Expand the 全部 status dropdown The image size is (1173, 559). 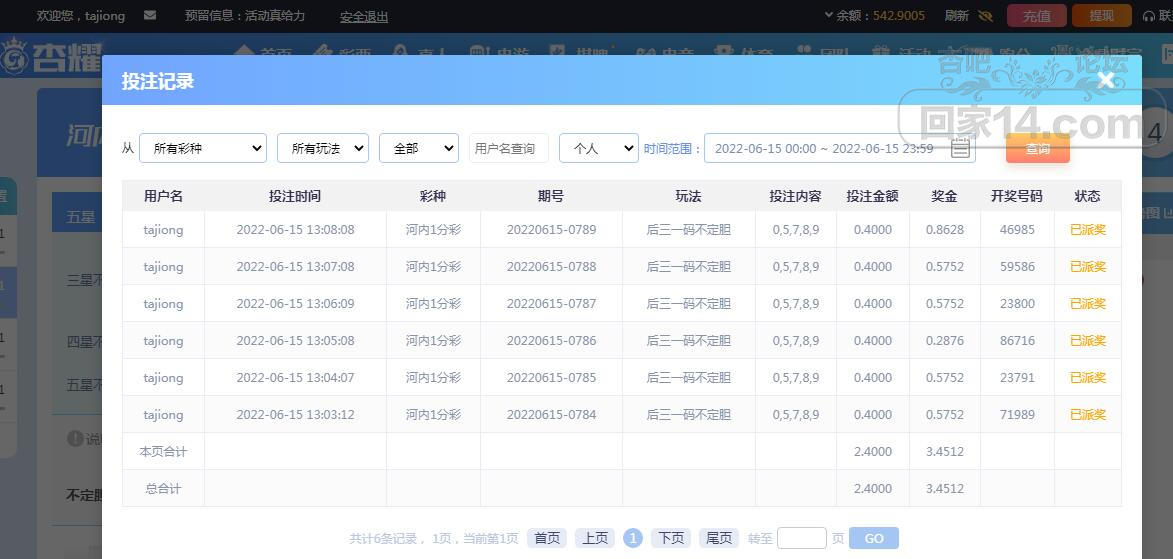[x=418, y=148]
